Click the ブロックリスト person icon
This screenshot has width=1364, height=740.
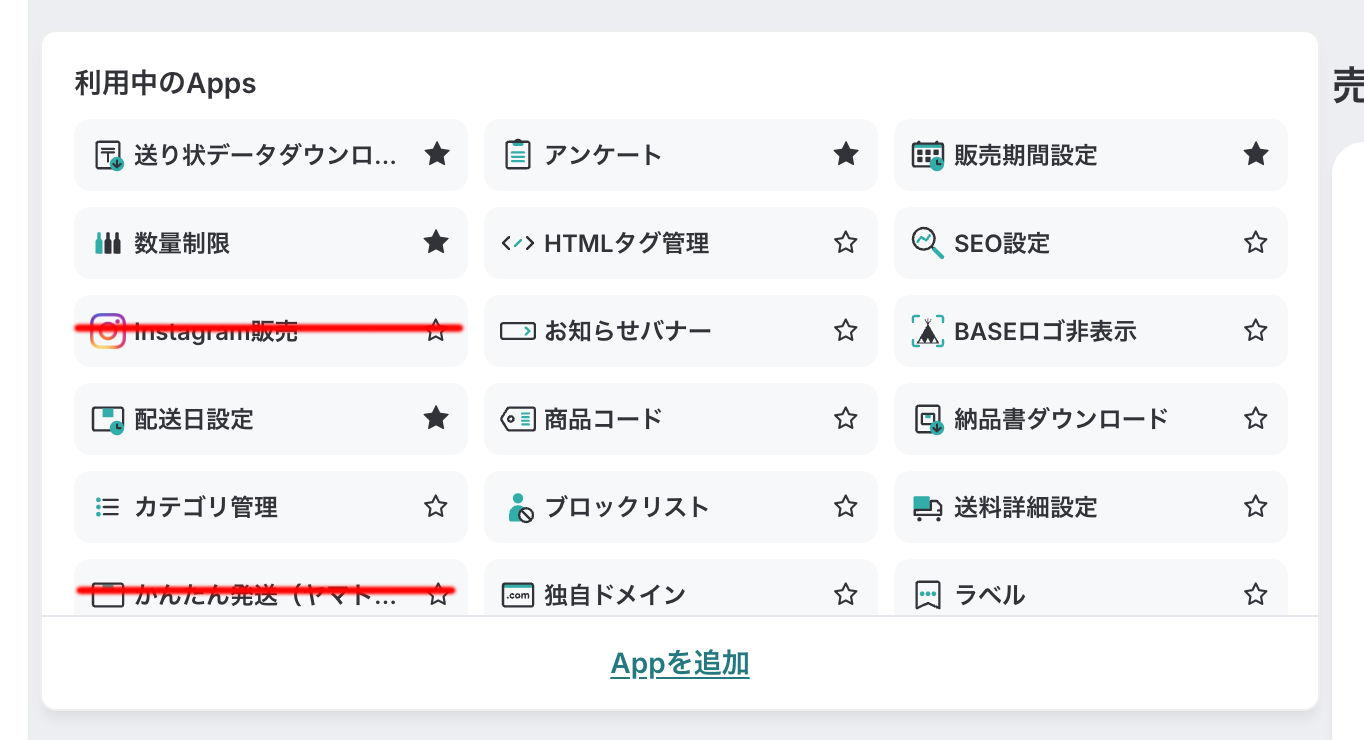[520, 507]
